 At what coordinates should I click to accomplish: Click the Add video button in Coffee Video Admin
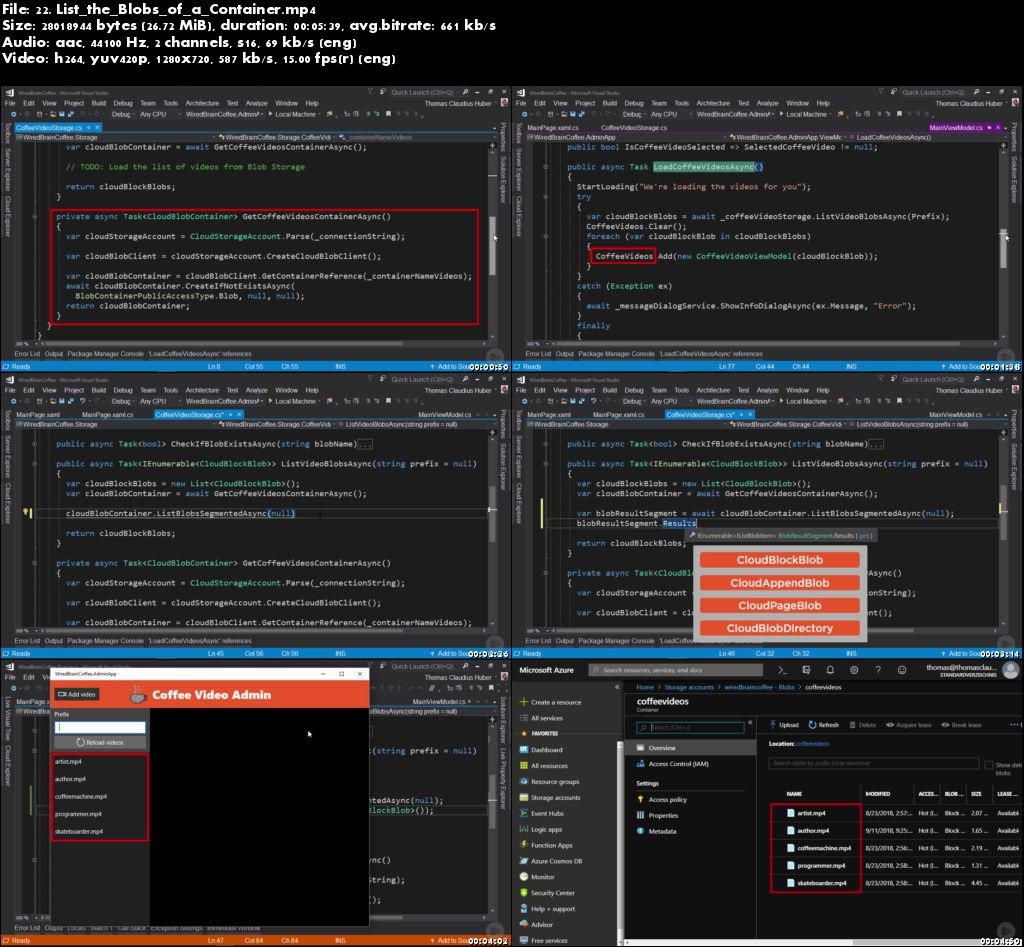[77, 694]
